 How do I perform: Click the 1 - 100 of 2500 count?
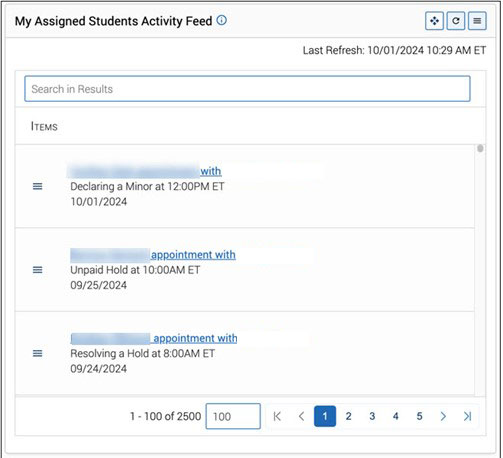coord(165,416)
